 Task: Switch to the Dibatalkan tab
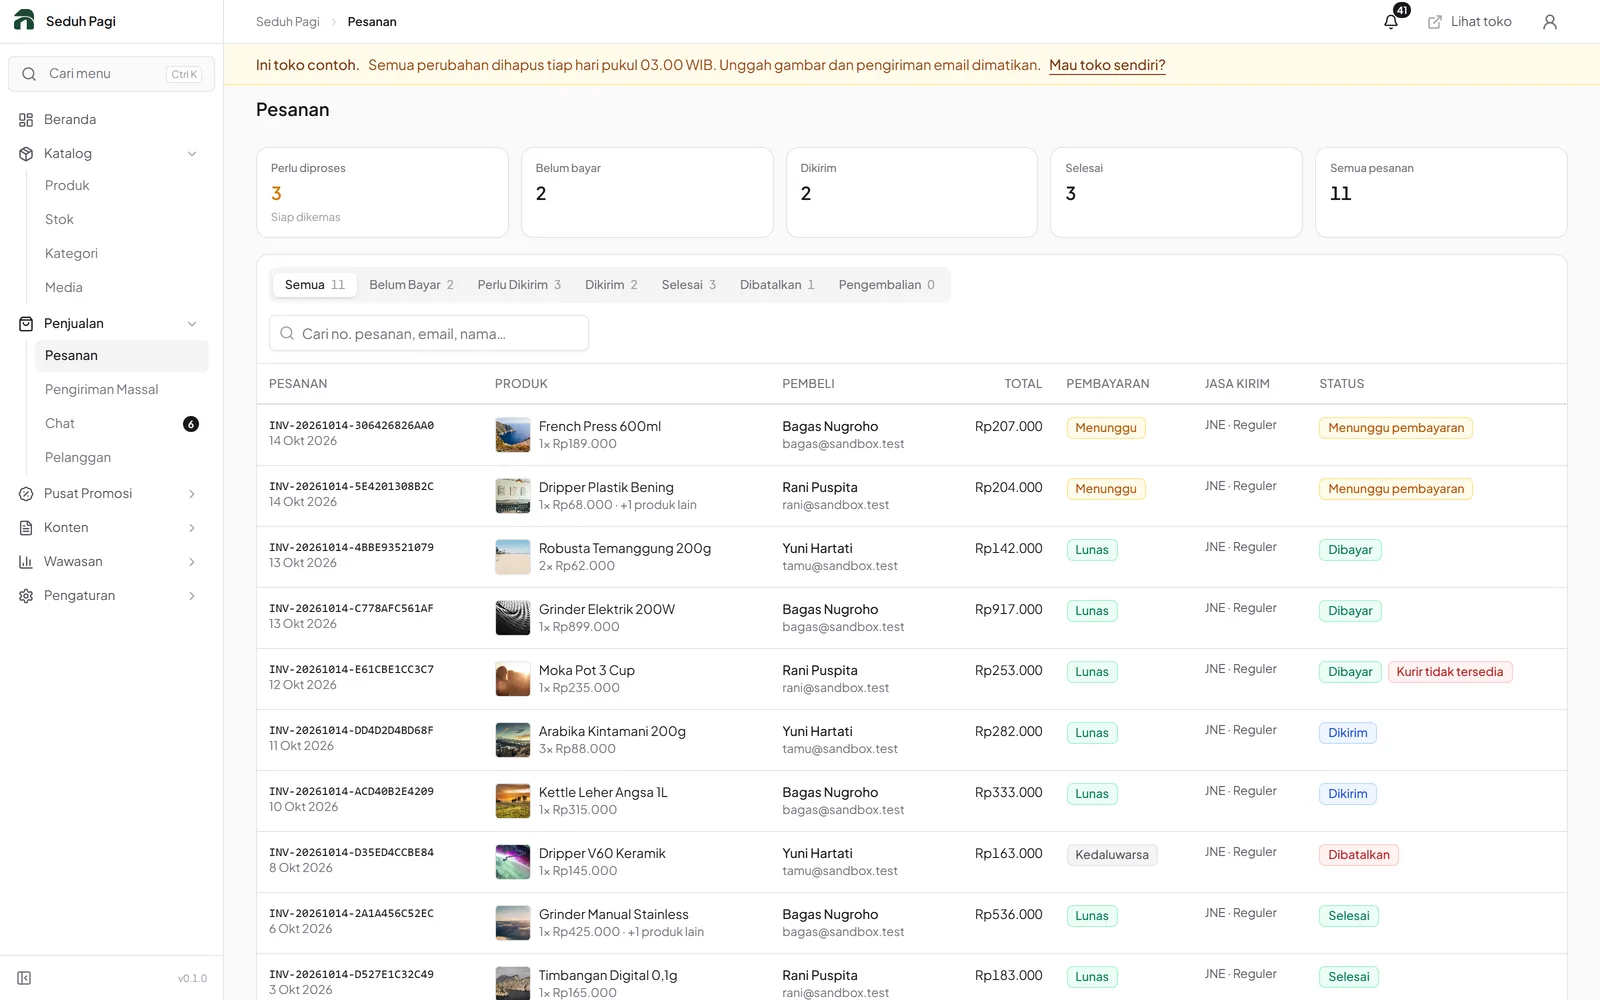[x=777, y=285]
